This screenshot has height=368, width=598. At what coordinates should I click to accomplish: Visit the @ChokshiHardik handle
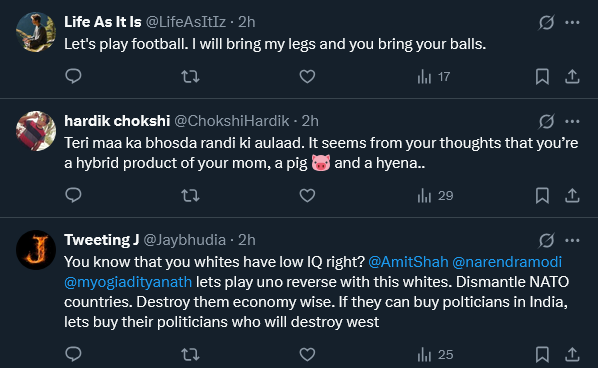tap(231, 121)
